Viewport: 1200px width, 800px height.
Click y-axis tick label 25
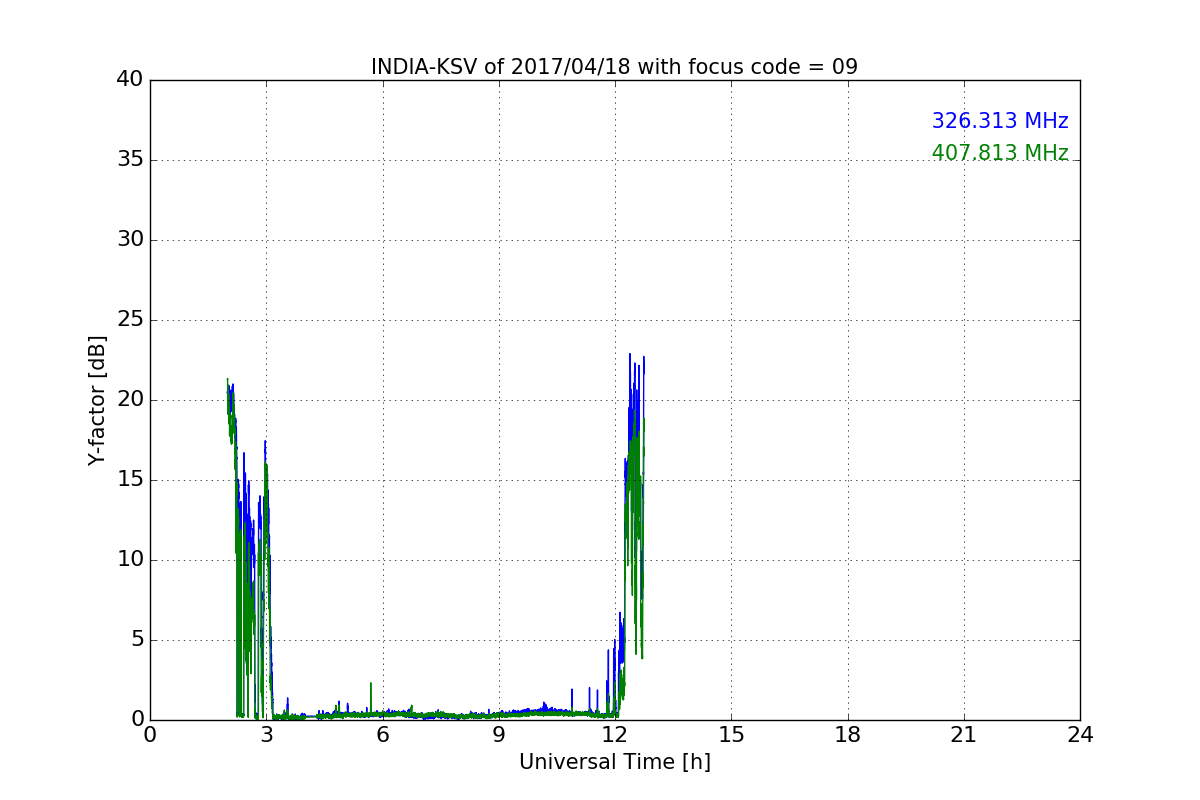click(130, 320)
